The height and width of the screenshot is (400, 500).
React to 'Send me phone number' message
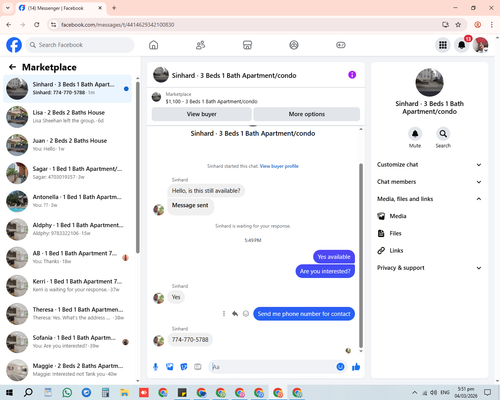tap(246, 314)
